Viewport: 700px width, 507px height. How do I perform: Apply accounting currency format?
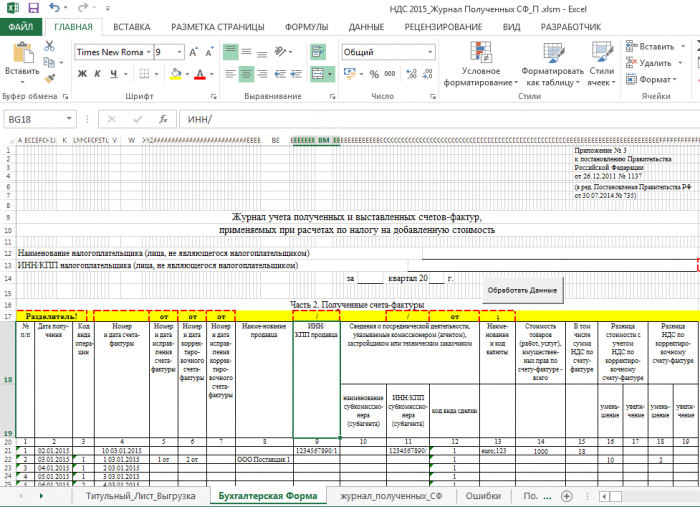(350, 73)
